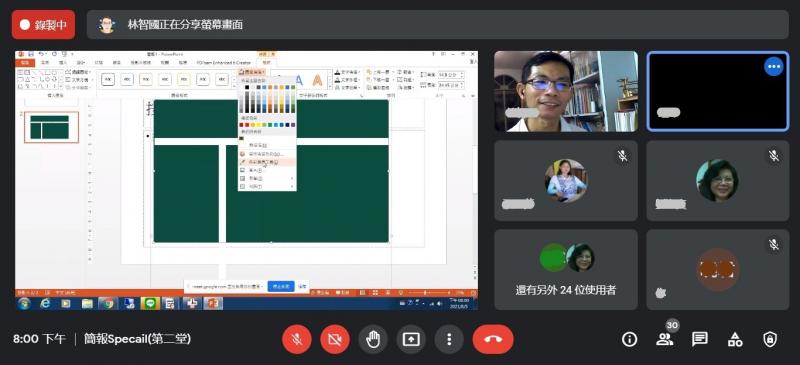Screen dimensions: 800x365
Task: Open the Text Fill dropdown in WordArt styles
Action: point(347,72)
